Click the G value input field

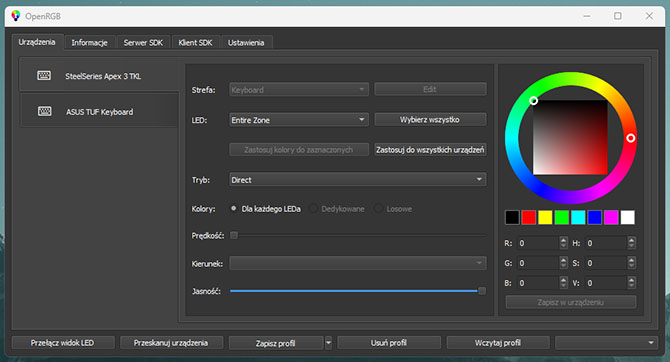(538, 263)
